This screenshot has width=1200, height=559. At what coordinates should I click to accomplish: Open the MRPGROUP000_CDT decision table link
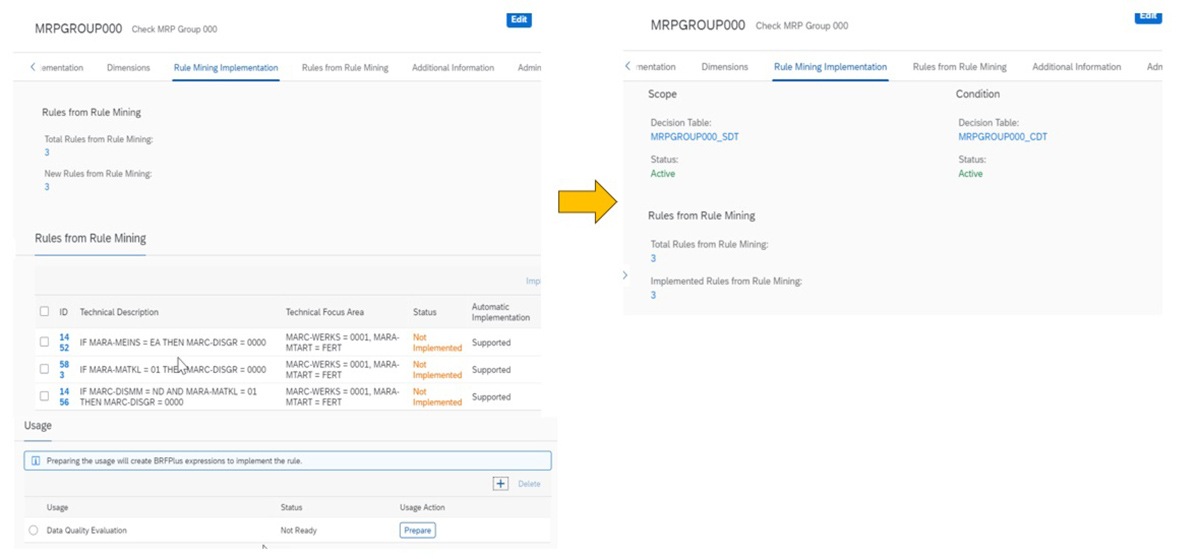click(x=1002, y=137)
